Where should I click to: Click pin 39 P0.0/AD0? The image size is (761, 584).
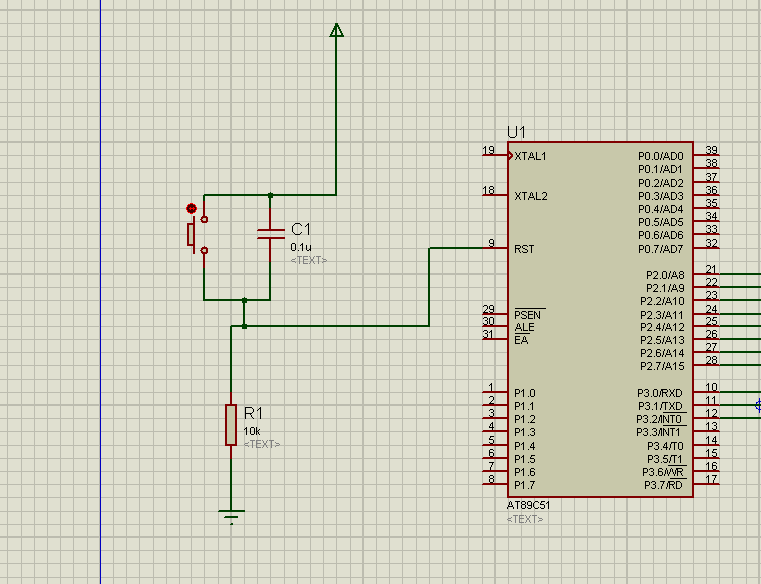(706, 155)
